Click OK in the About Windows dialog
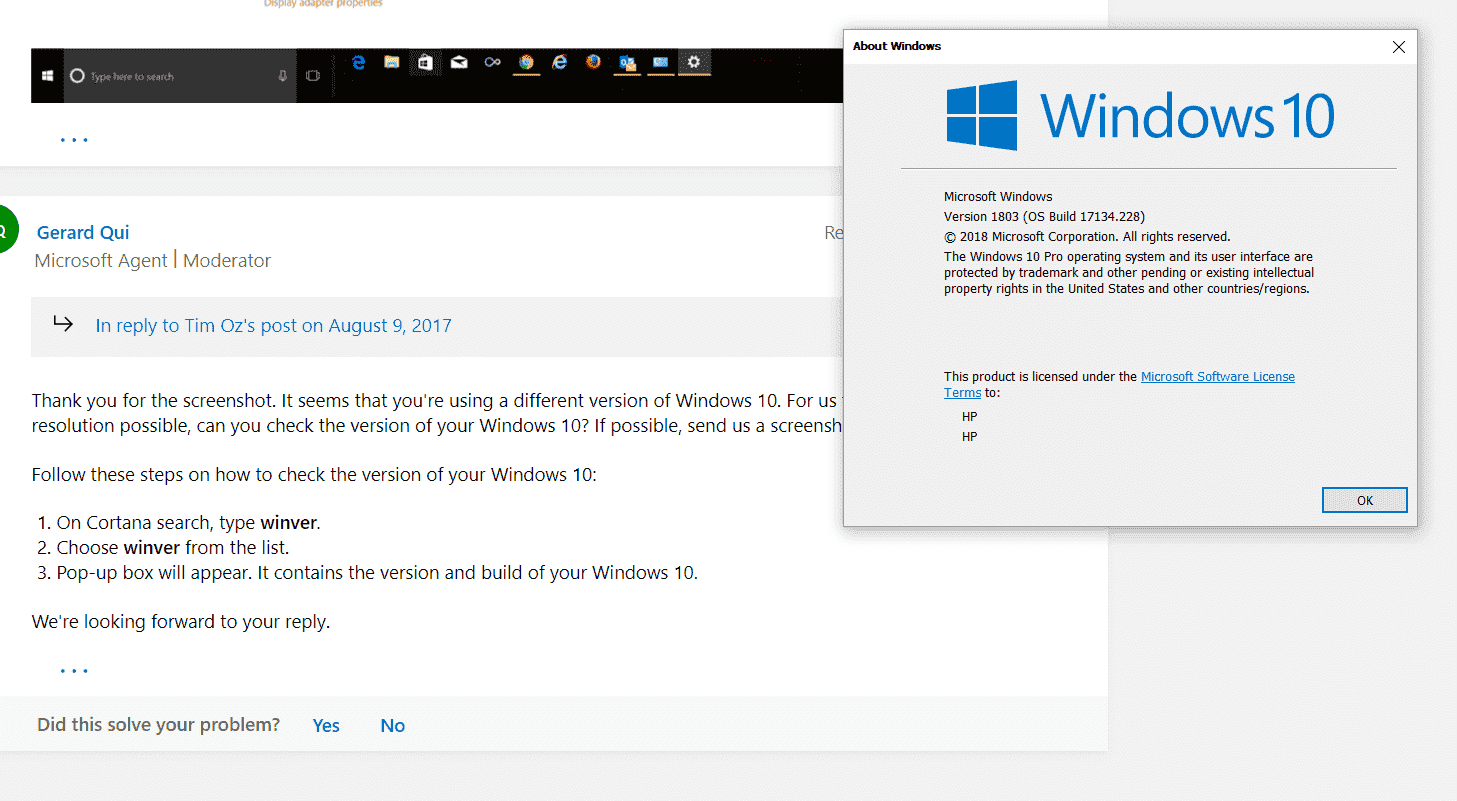Image resolution: width=1457 pixels, height=801 pixels. click(x=1364, y=500)
